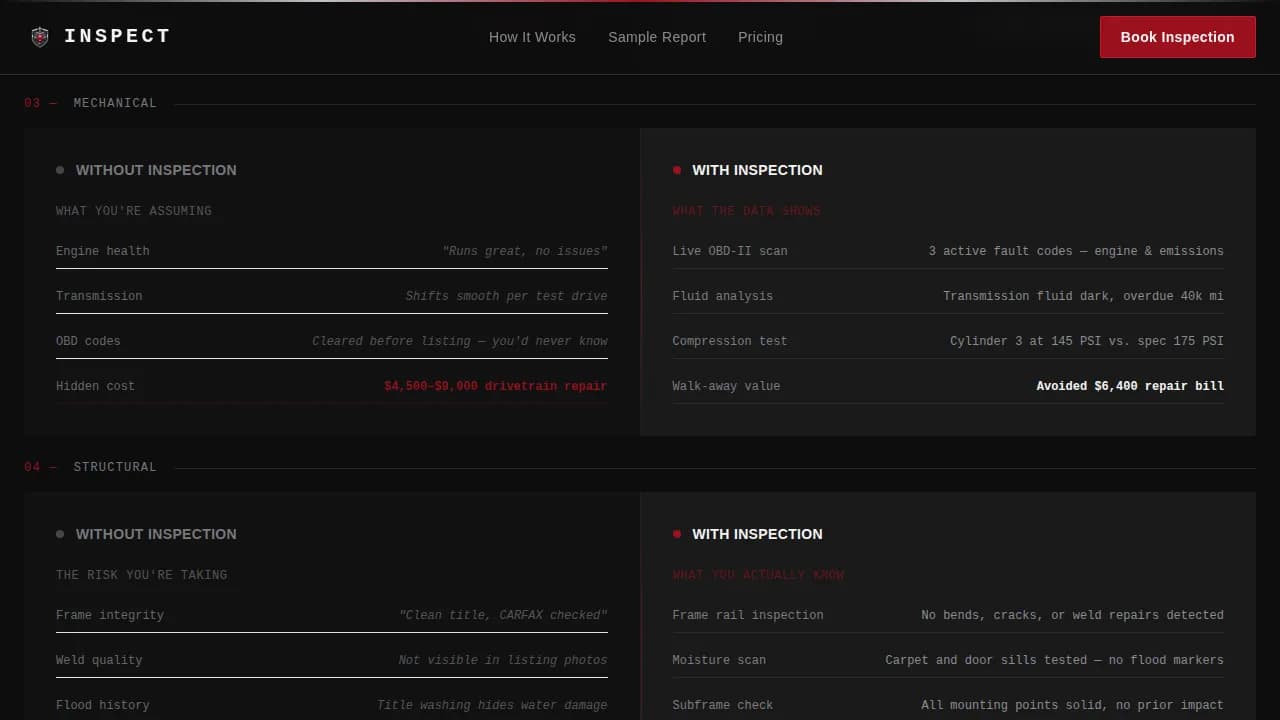Viewport: 1280px width, 720px height.
Task: Click Cylinder 3 at 145 PSI text
Action: [x=1087, y=341]
